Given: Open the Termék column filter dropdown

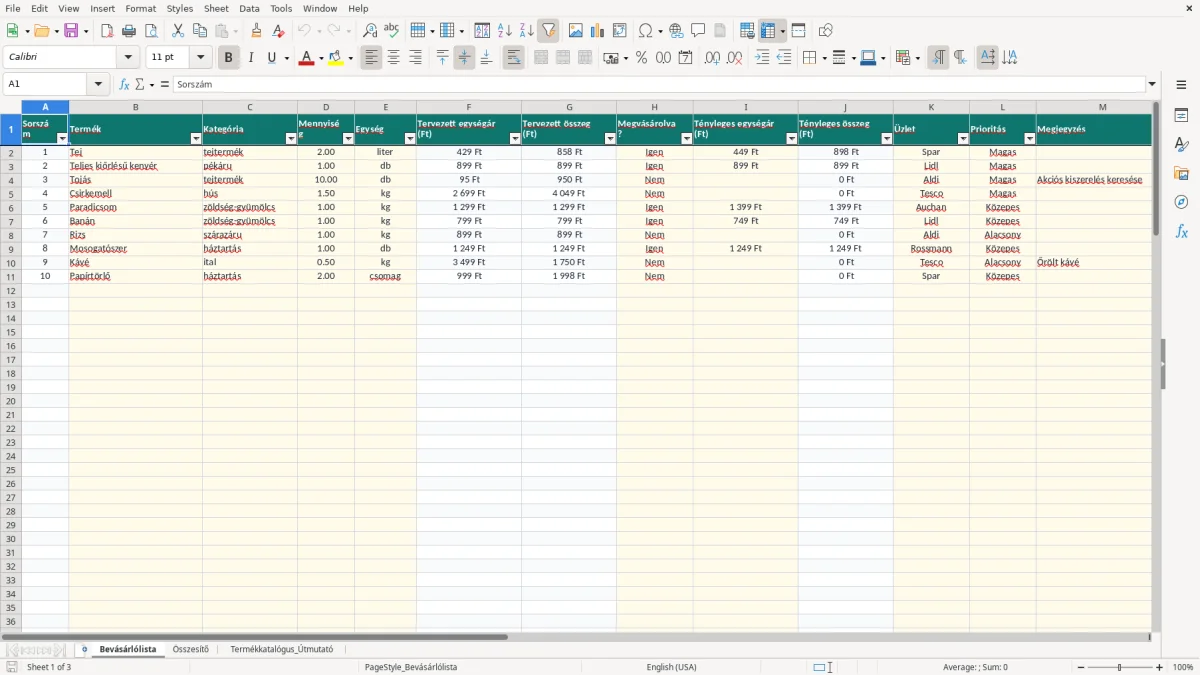Looking at the screenshot, I should [x=196, y=139].
